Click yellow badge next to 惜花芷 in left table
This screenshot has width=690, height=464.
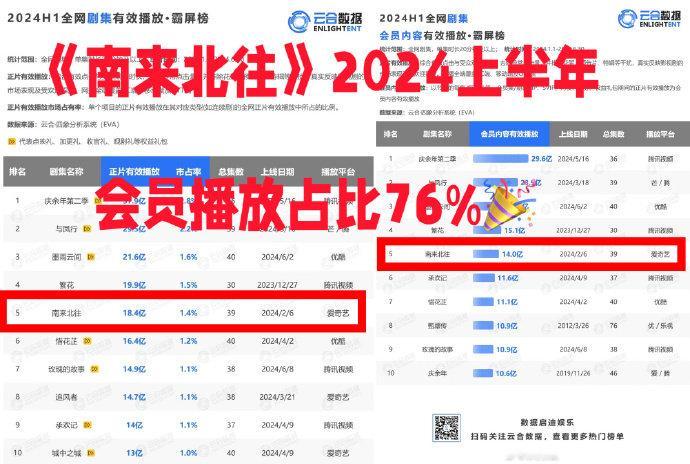[x=87, y=341]
